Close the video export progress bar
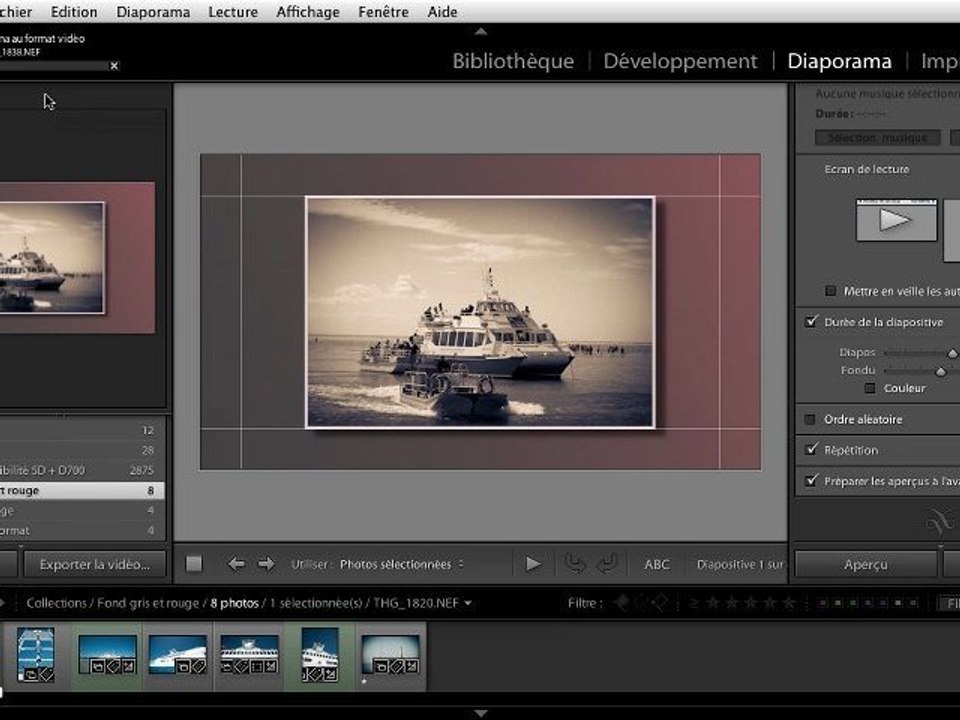Image resolution: width=960 pixels, height=720 pixels. point(114,66)
